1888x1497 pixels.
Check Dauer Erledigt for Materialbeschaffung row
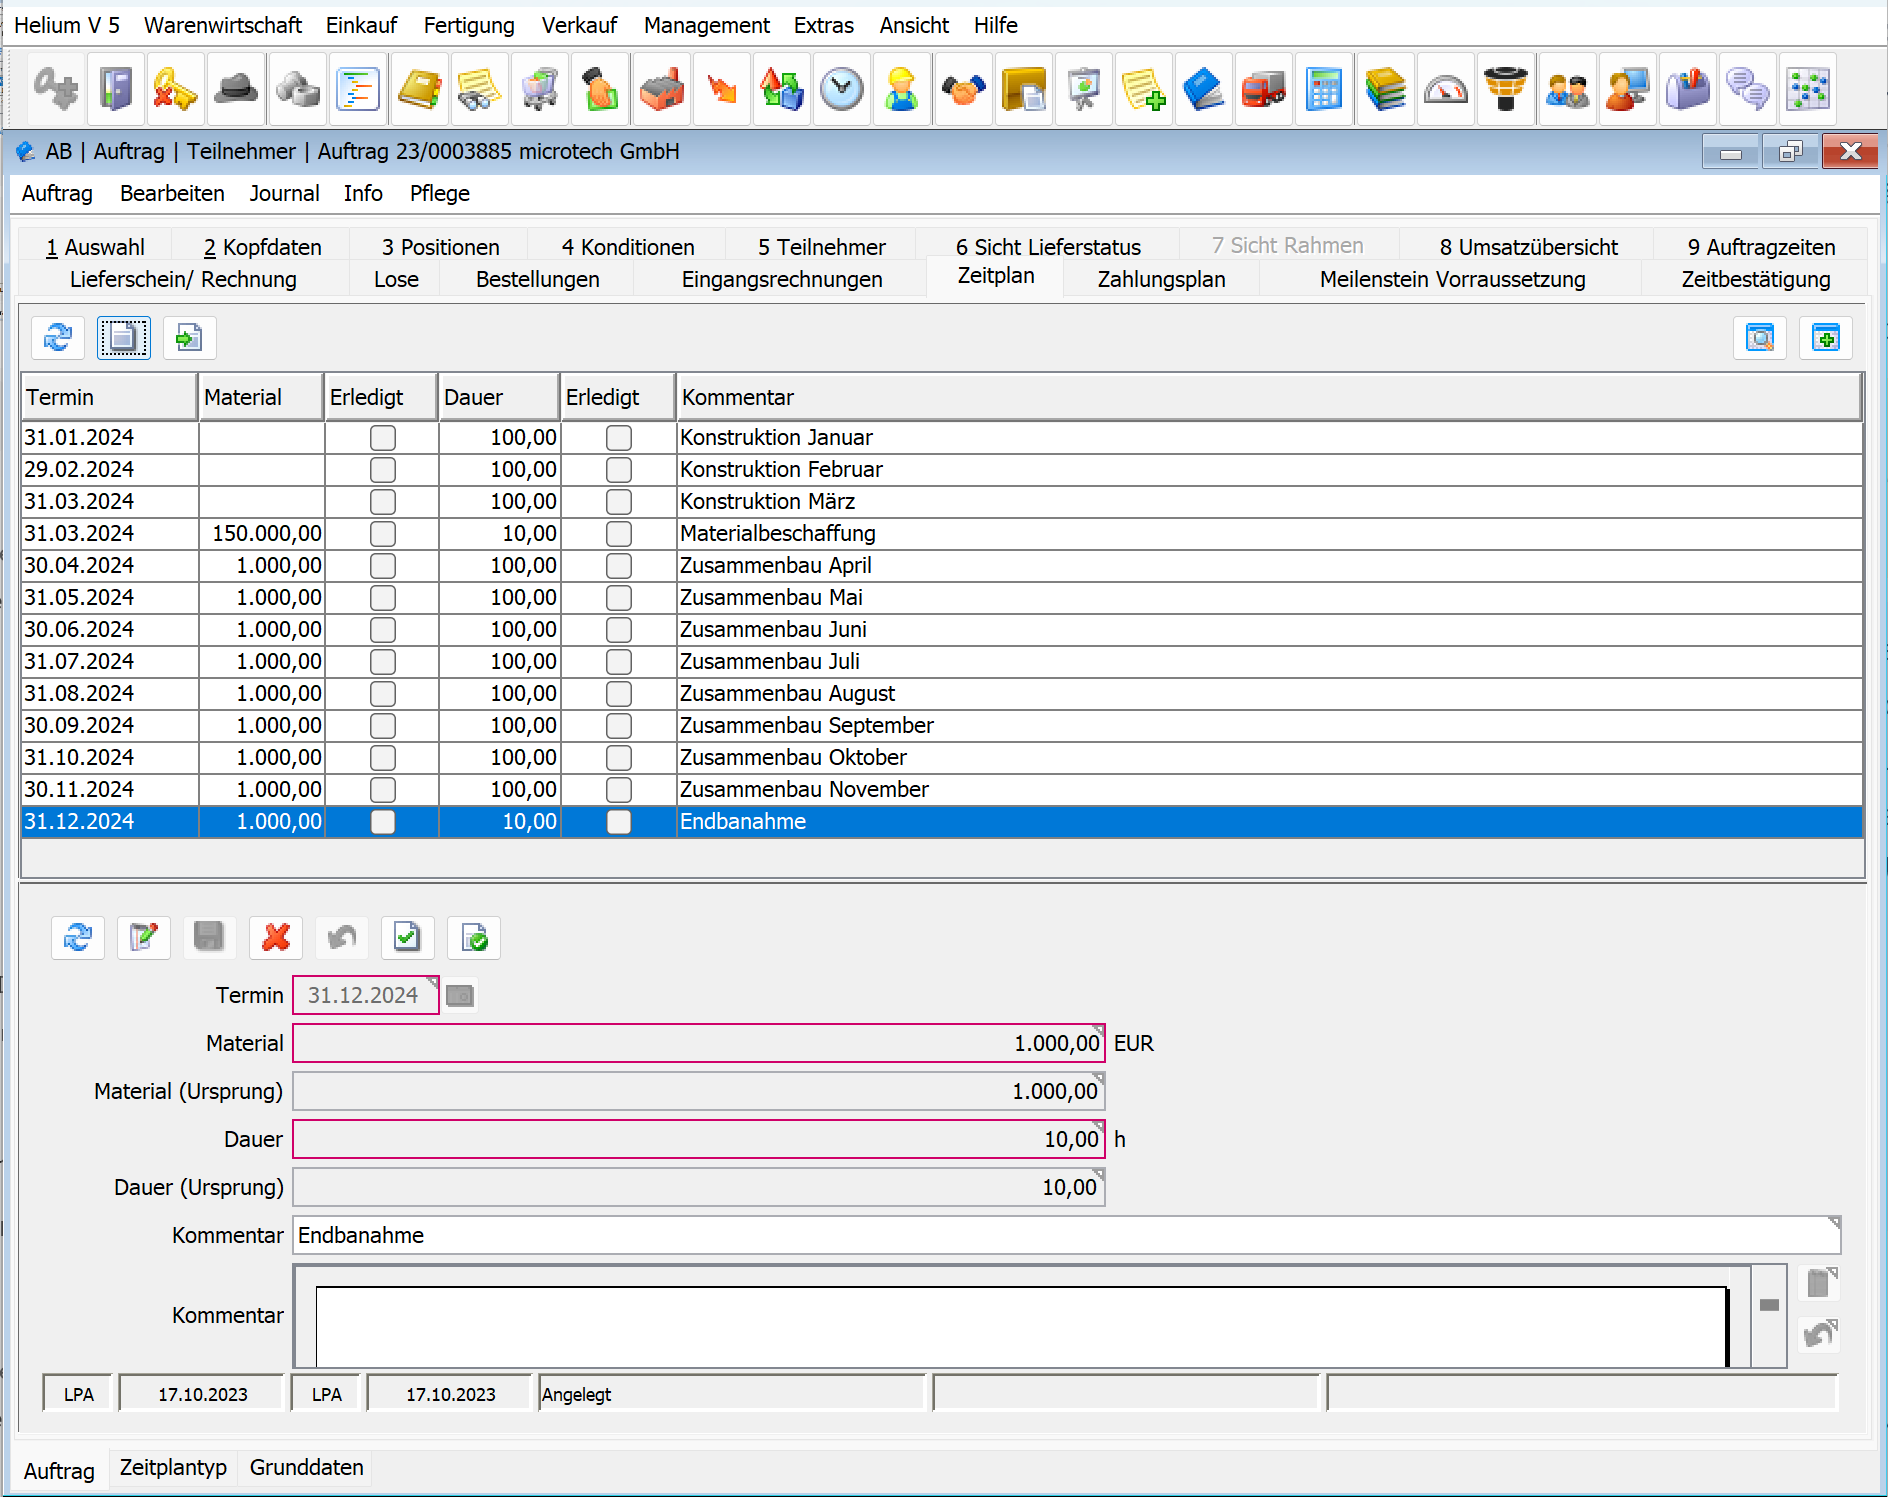[x=619, y=533]
